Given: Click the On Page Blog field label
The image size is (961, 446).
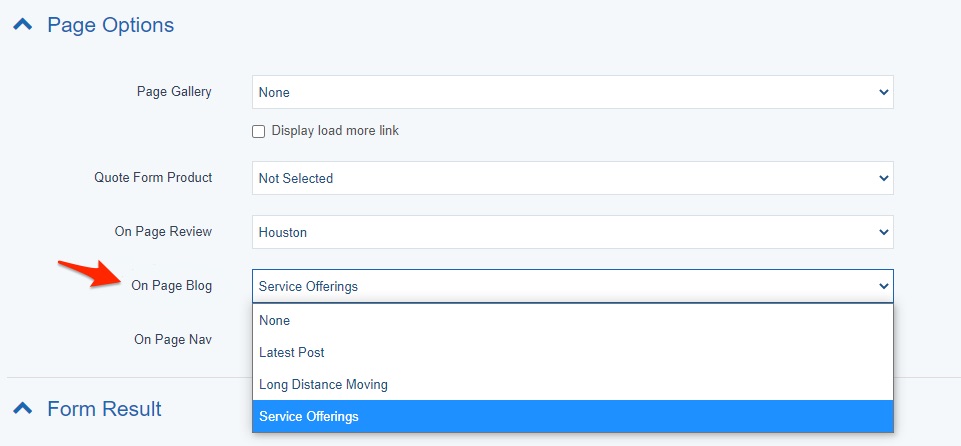Looking at the screenshot, I should tap(171, 286).
